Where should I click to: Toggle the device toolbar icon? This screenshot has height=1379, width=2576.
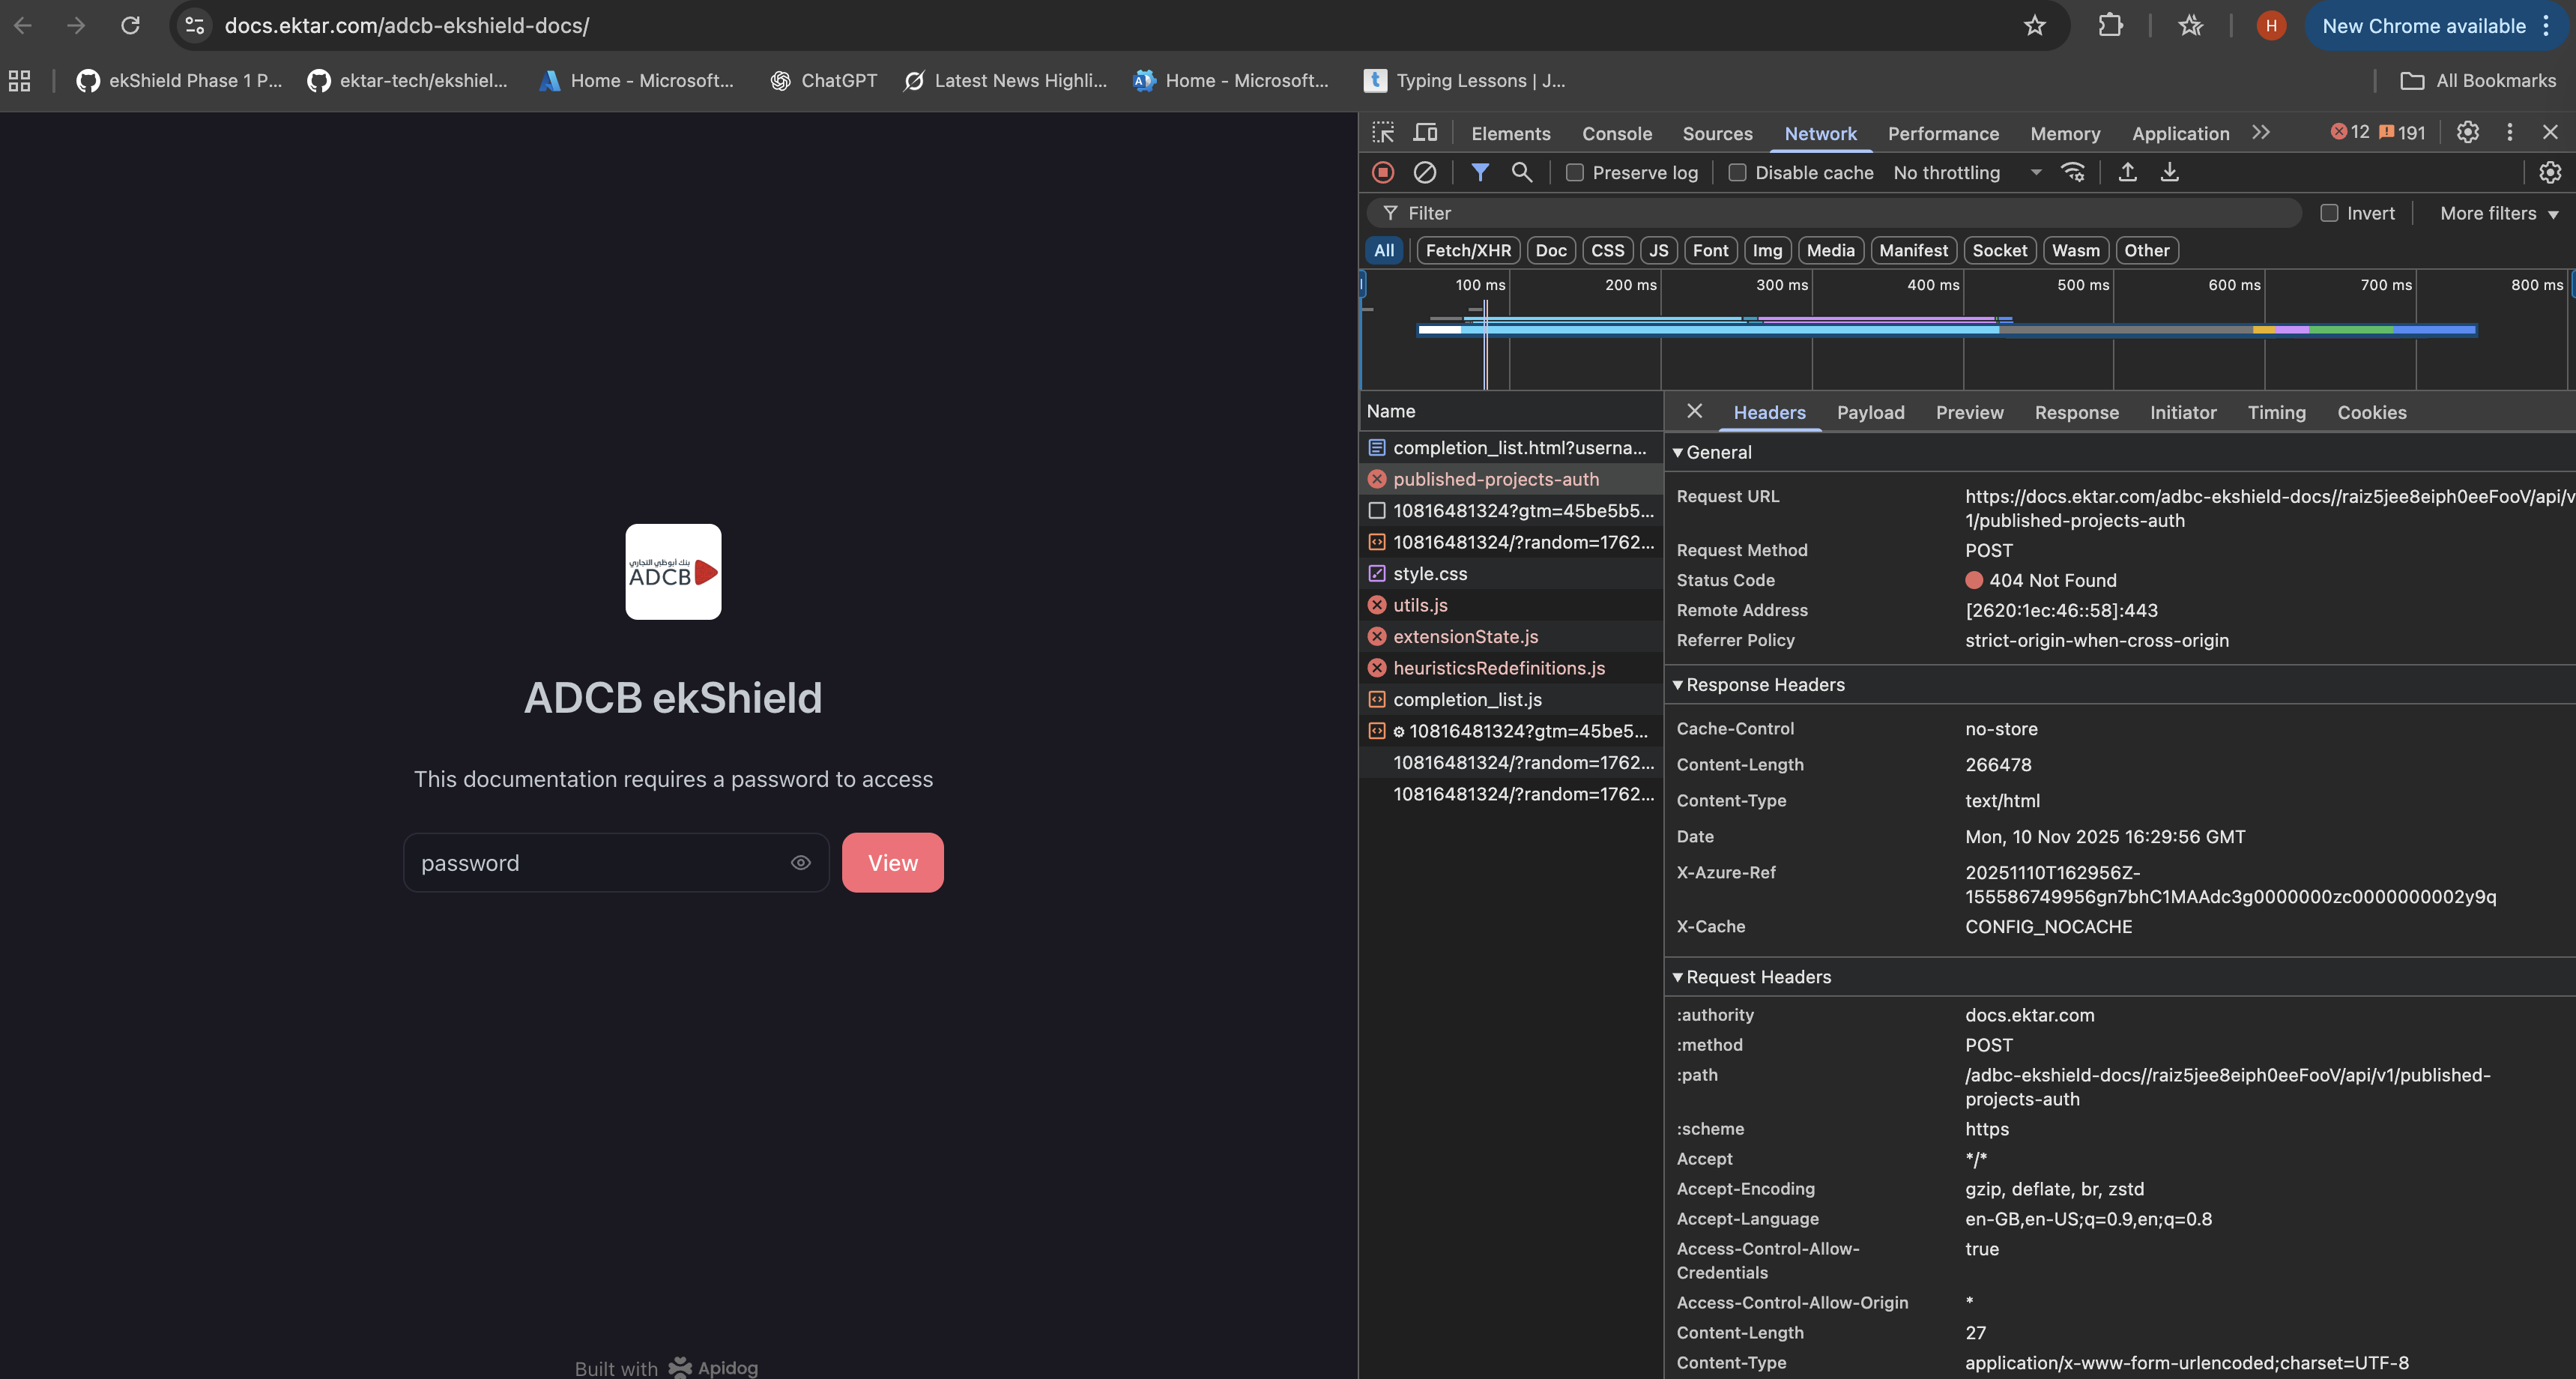1425,132
